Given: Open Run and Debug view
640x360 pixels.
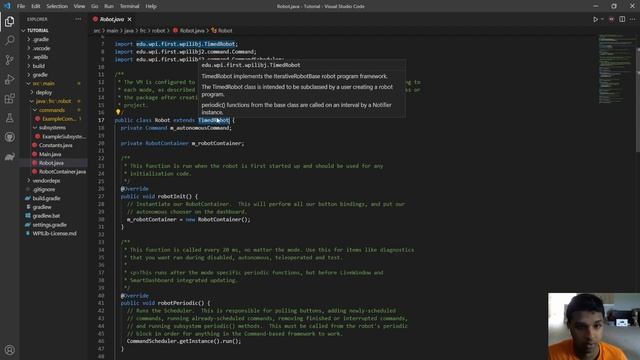Looking at the screenshot, I should point(9,79).
